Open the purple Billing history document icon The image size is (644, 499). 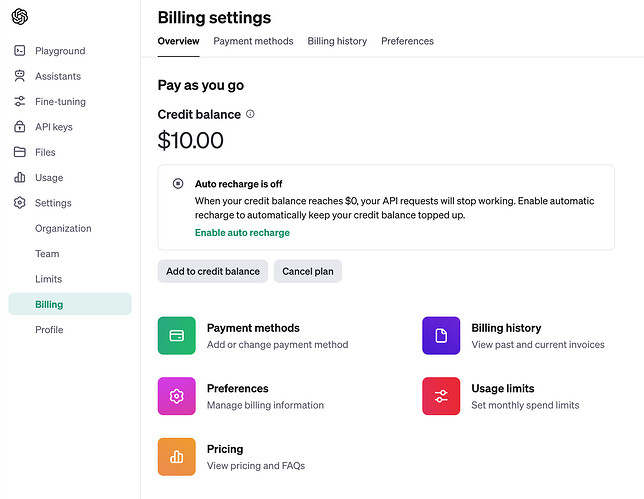[x=441, y=336]
